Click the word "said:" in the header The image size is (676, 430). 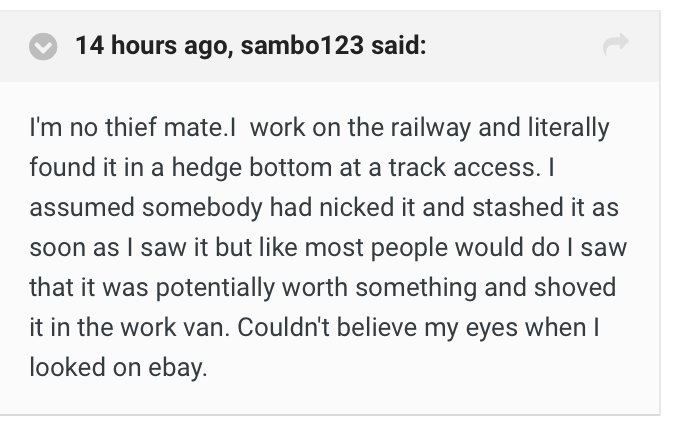click(396, 46)
